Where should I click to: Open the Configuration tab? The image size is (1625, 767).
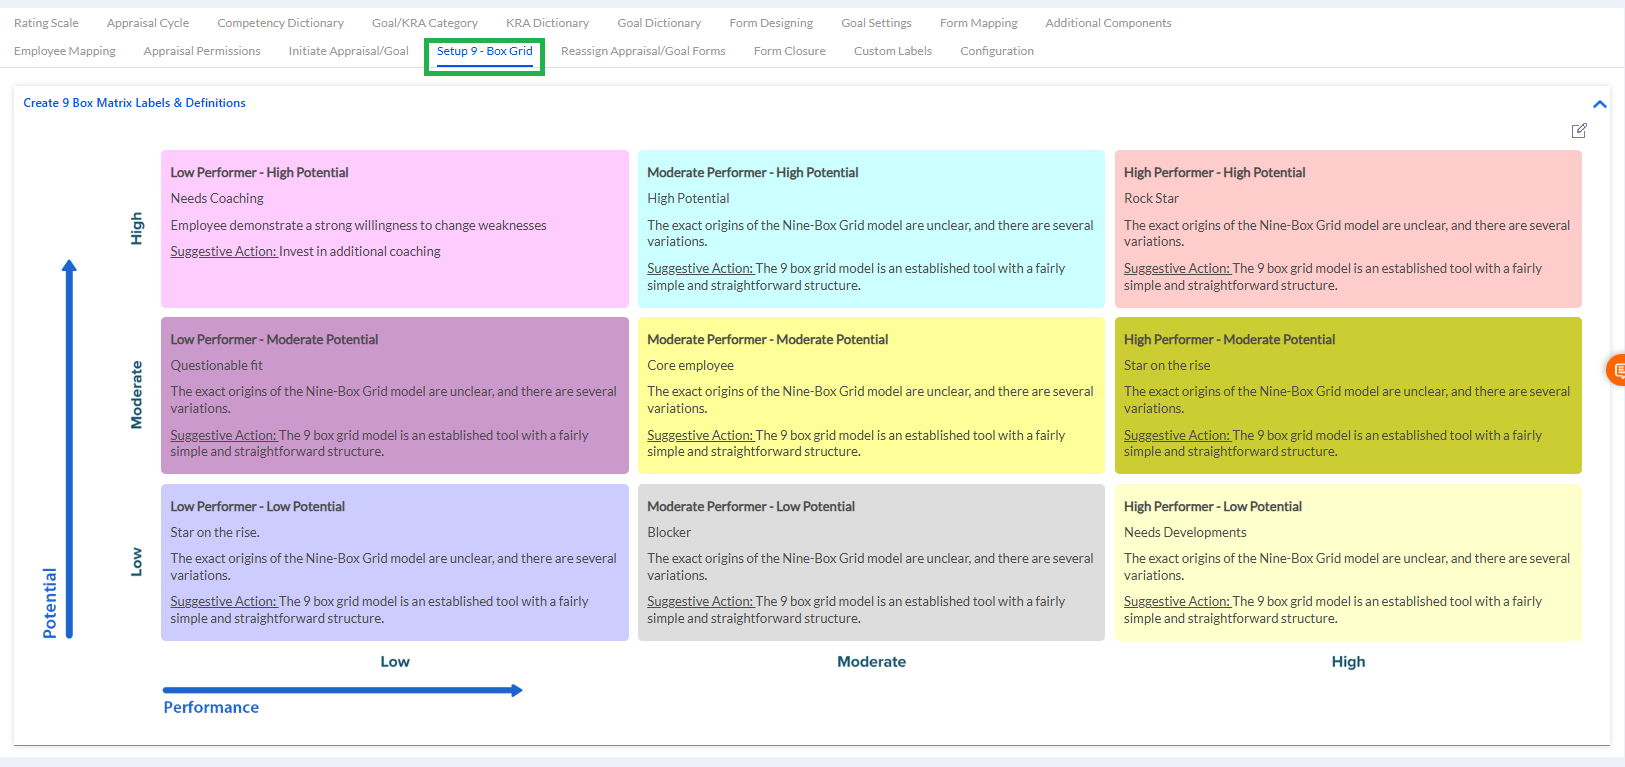(x=996, y=51)
